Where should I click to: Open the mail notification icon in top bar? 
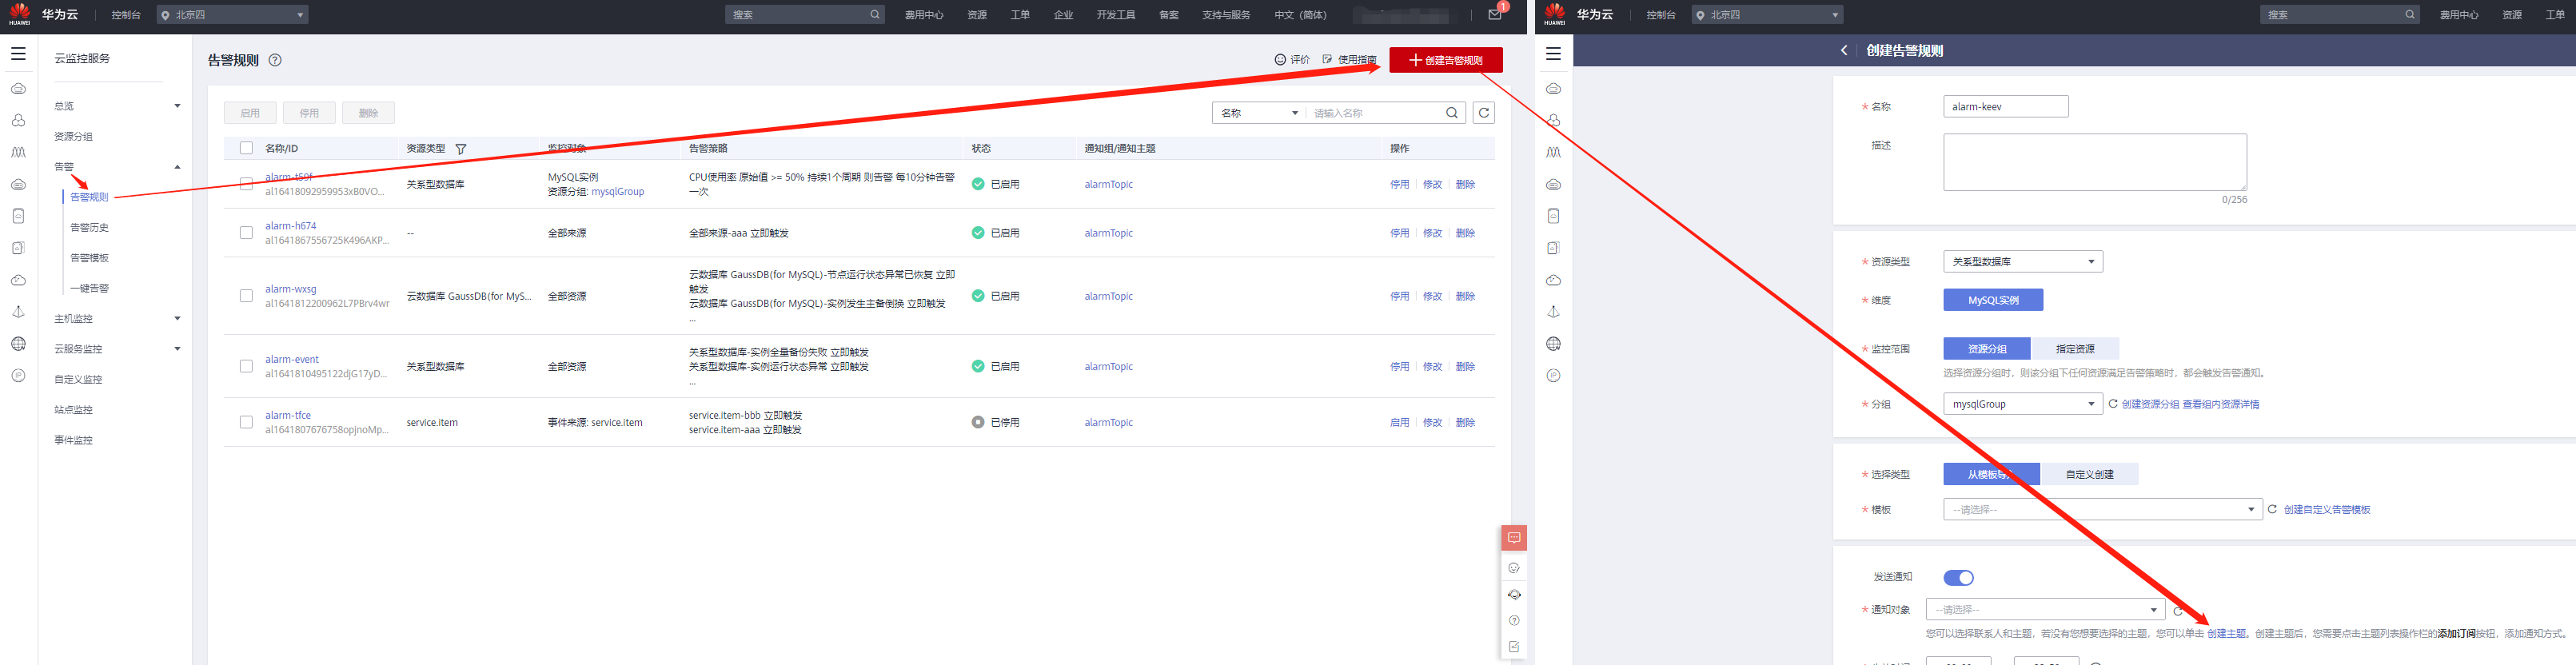1494,15
